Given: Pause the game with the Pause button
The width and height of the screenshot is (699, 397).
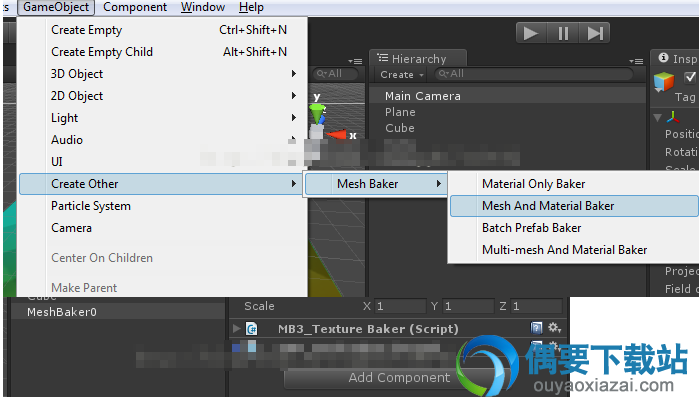Looking at the screenshot, I should pyautogui.click(x=563, y=33).
